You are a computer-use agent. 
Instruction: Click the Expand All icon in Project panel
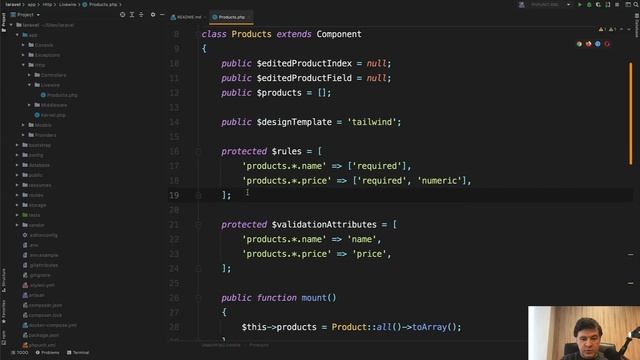(x=132, y=15)
